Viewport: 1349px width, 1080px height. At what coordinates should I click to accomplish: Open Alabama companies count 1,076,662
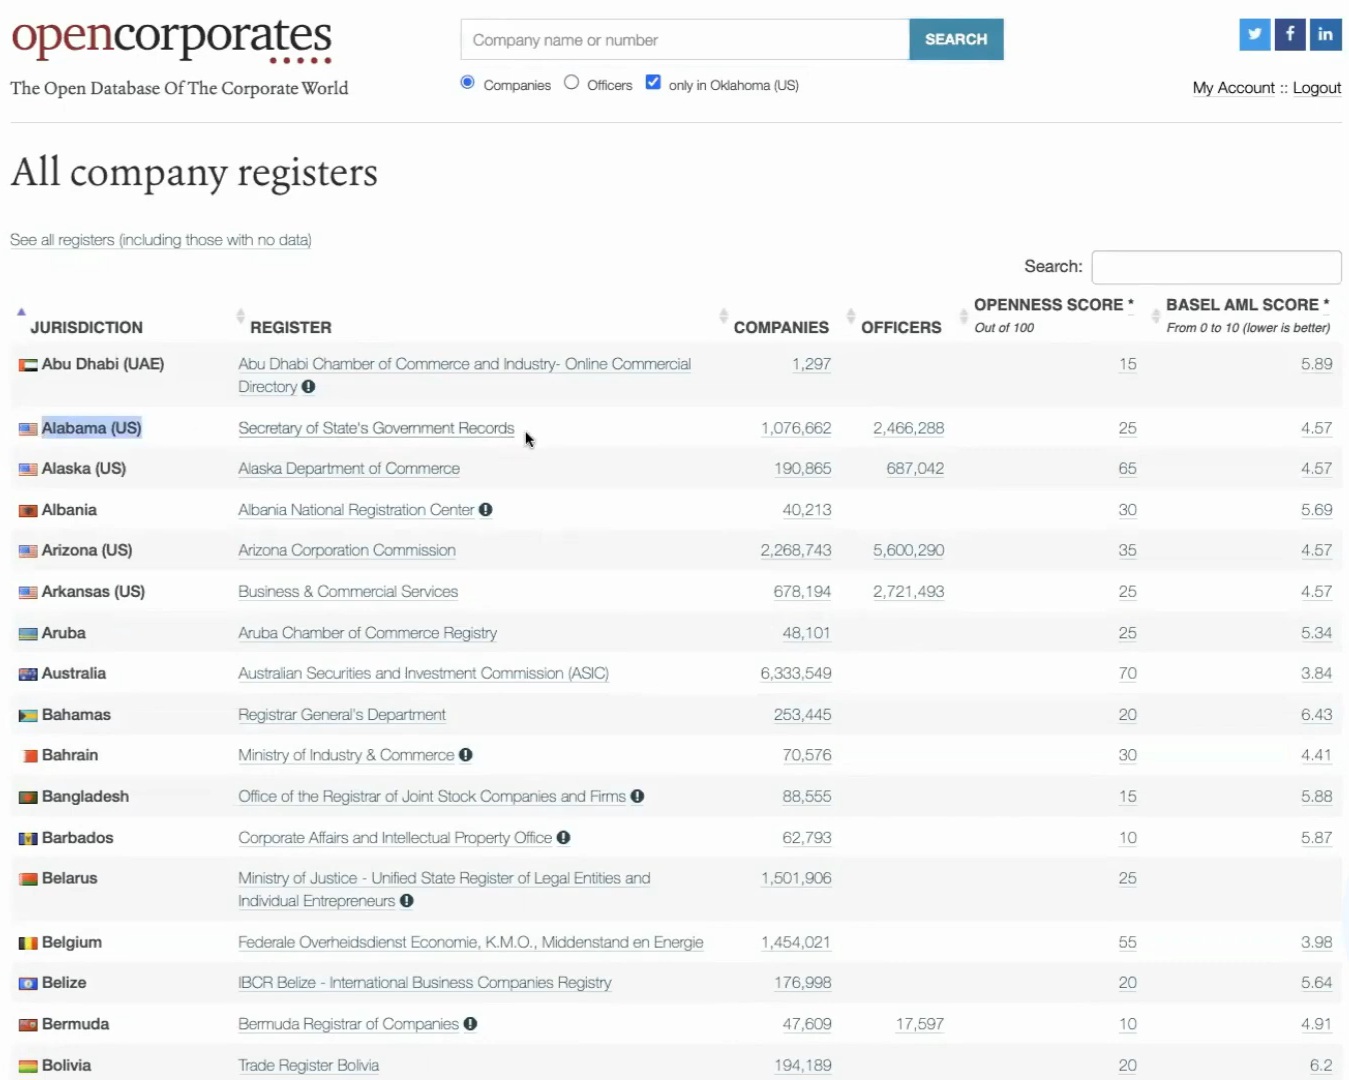coord(796,428)
